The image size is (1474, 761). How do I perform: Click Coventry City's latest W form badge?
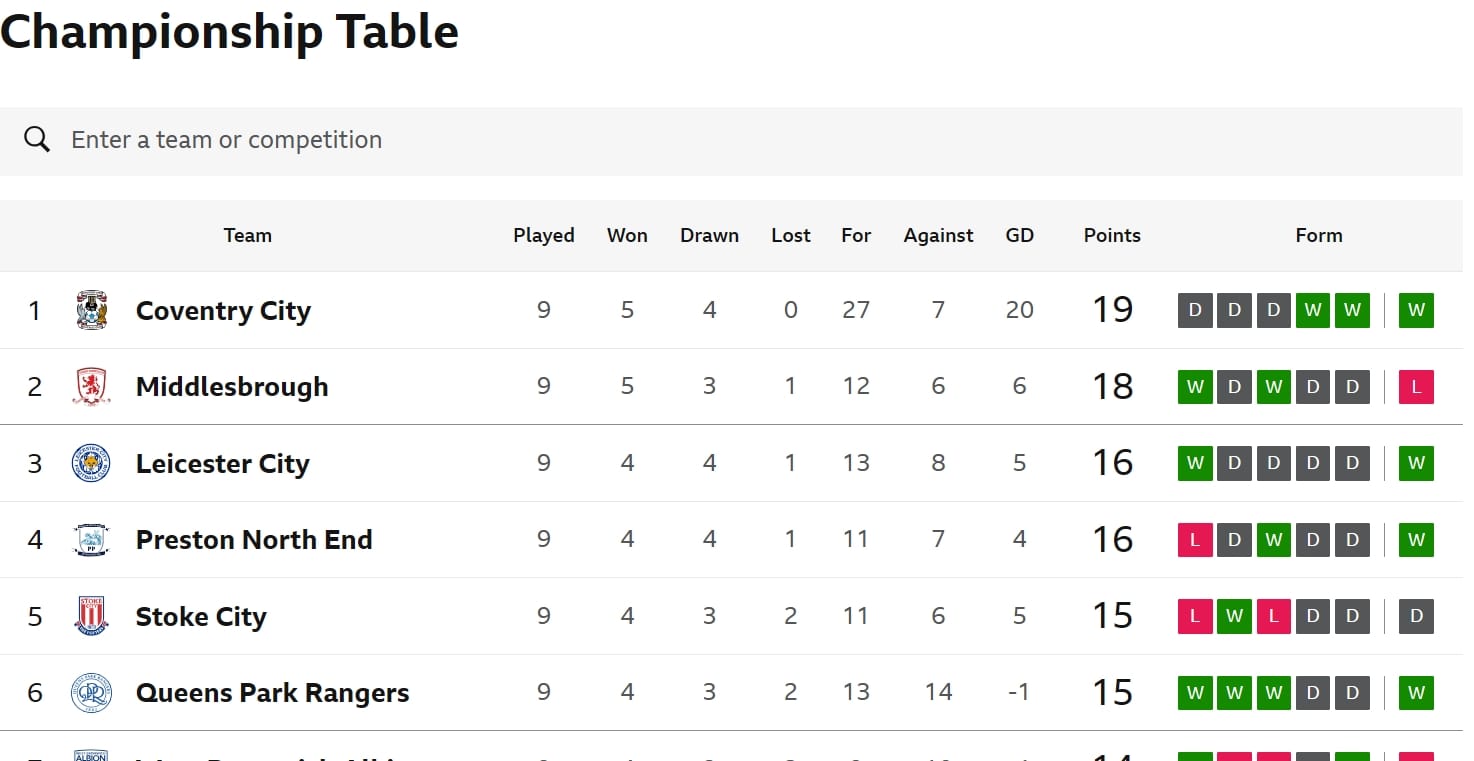1416,311
